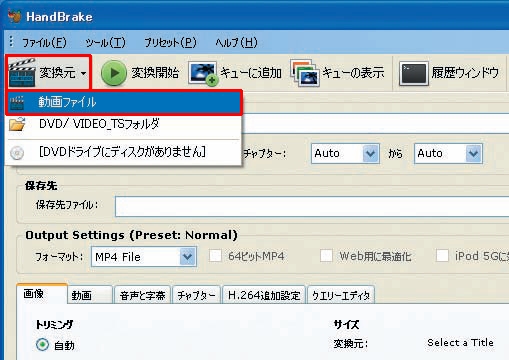509x360 pixels.
Task: Click the キューの表示 stacked pictures icon
Action: point(305,73)
